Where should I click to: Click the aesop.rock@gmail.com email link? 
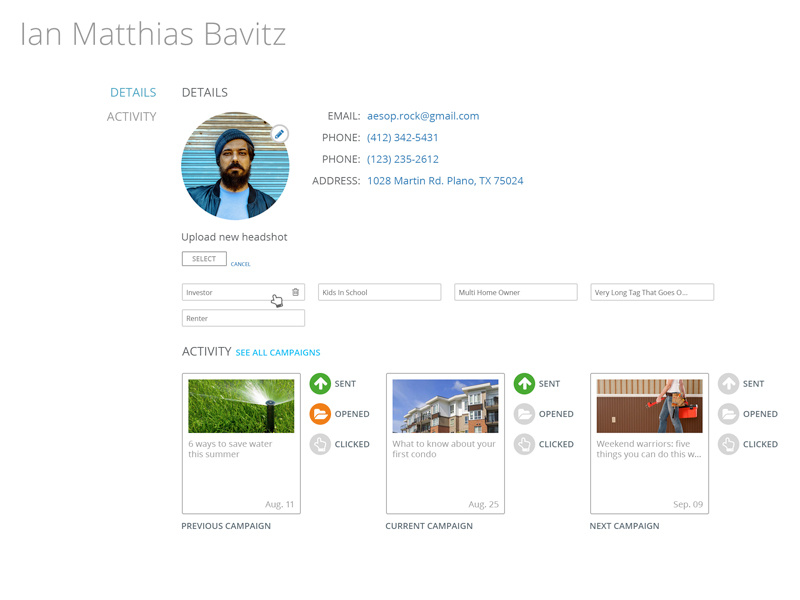pos(423,116)
